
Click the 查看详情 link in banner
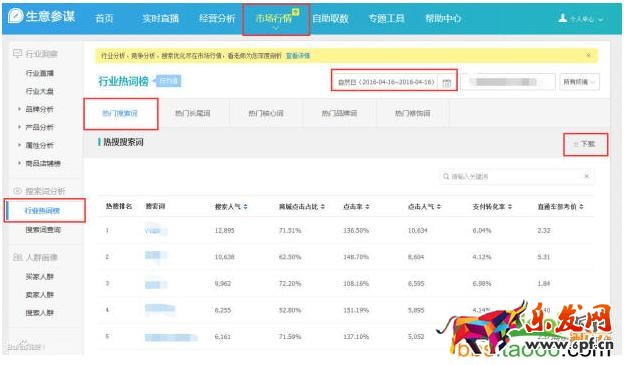298,56
